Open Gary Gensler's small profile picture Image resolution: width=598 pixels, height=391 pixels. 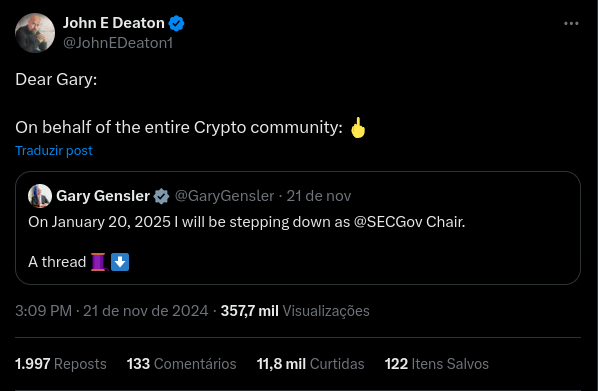(40, 196)
